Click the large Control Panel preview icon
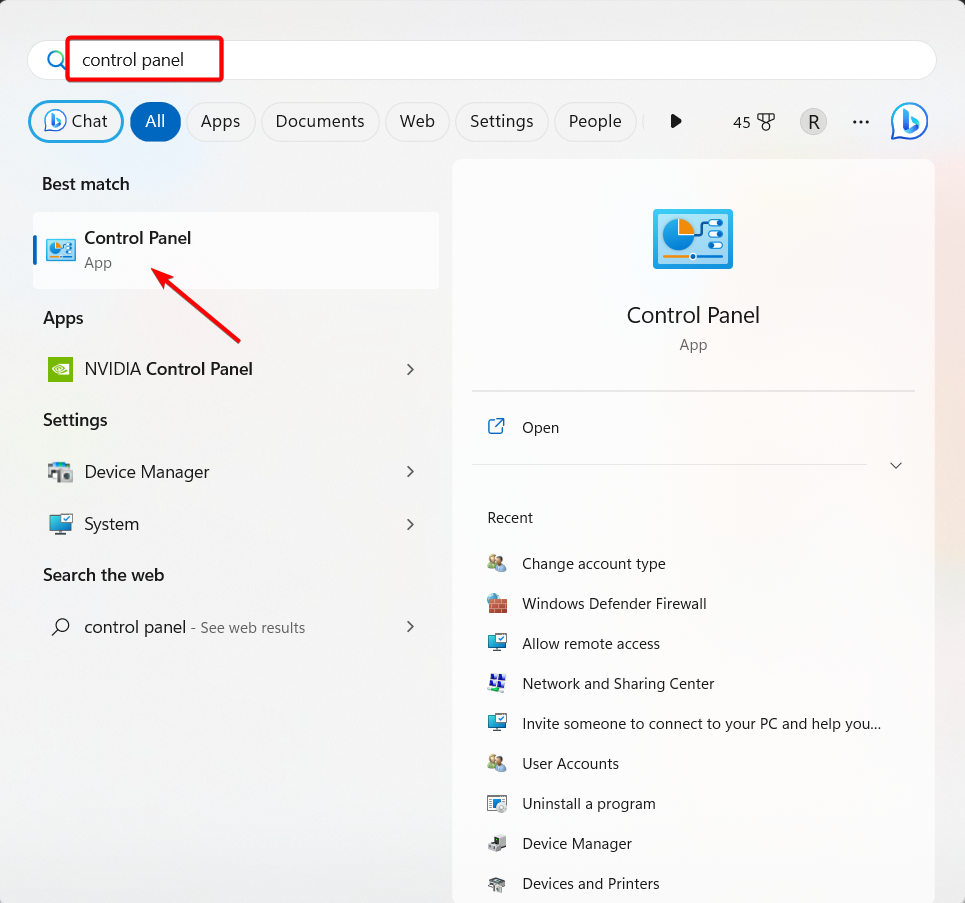965x903 pixels. pyautogui.click(x=692, y=239)
